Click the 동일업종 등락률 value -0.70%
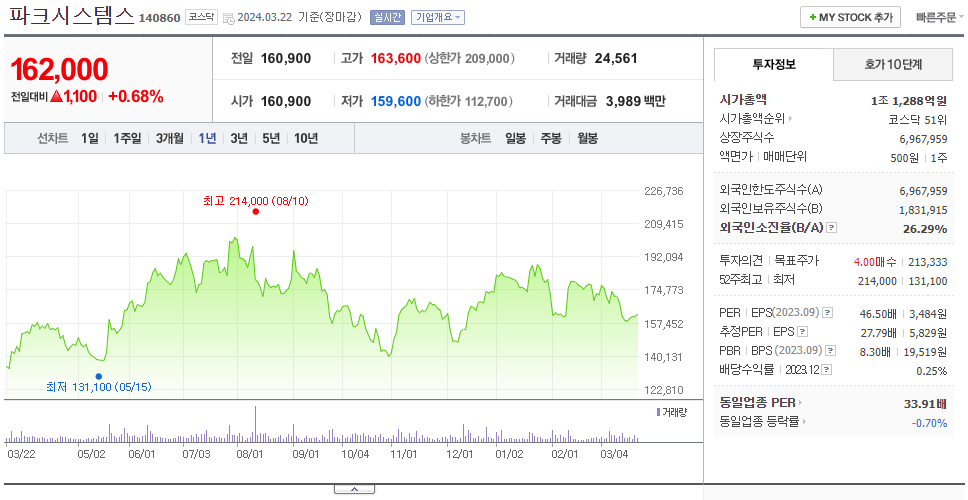This screenshot has width=968, height=500. (929, 423)
